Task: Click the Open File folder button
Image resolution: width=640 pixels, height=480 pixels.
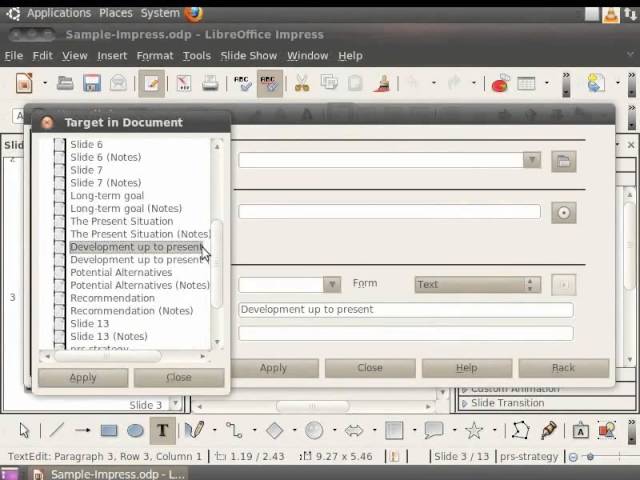Action: [x=564, y=161]
